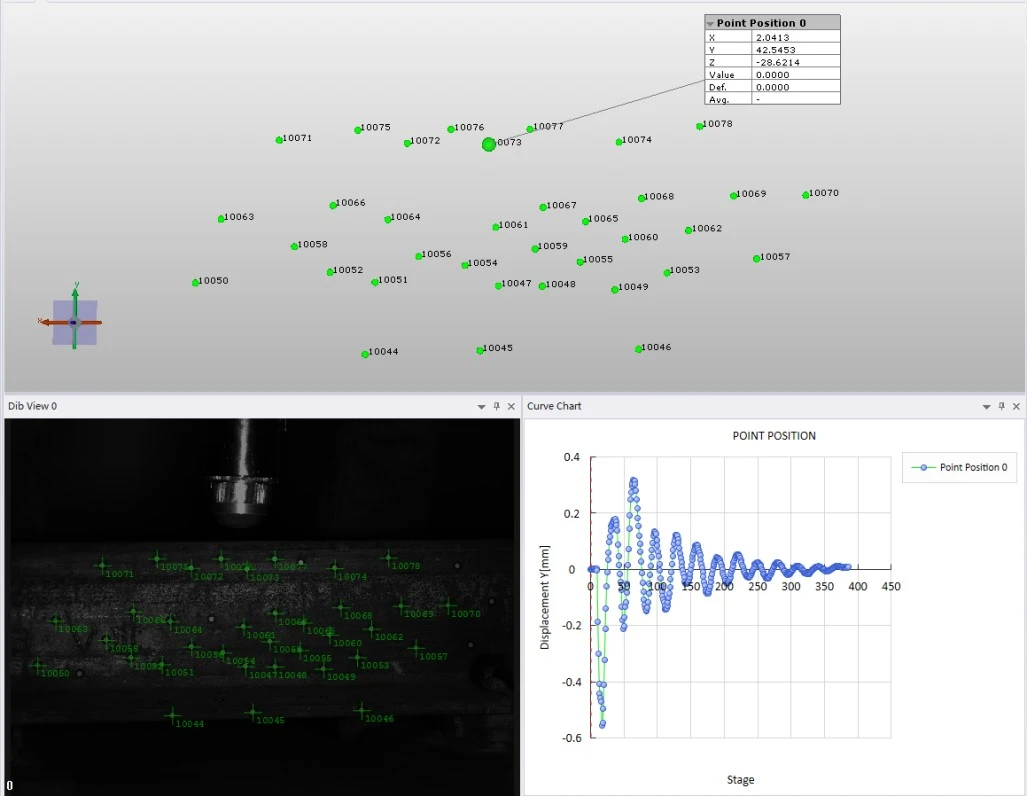Click the Stage axis label
This screenshot has height=796, width=1027.
point(740,780)
